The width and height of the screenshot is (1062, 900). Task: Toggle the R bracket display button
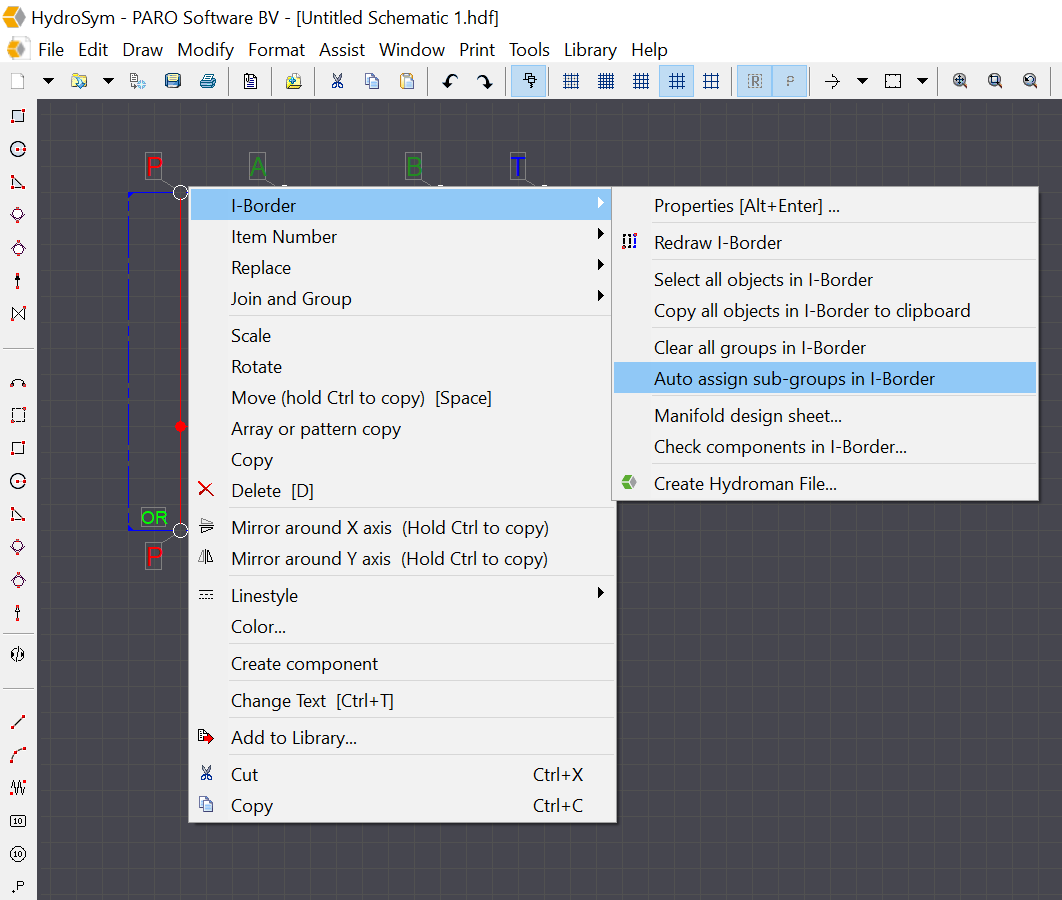tap(755, 81)
